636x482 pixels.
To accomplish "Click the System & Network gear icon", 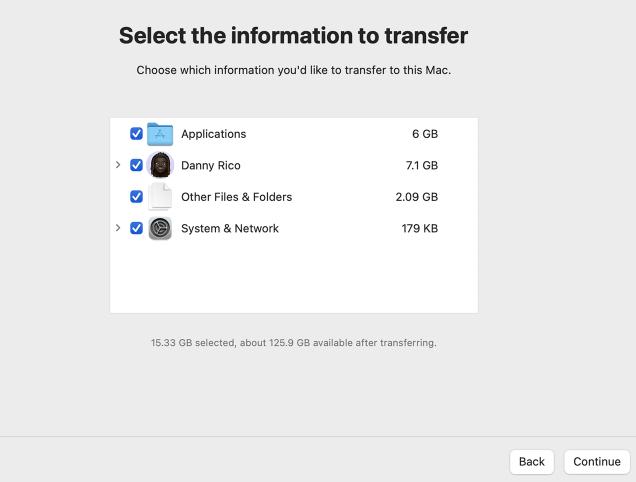I will 160,228.
